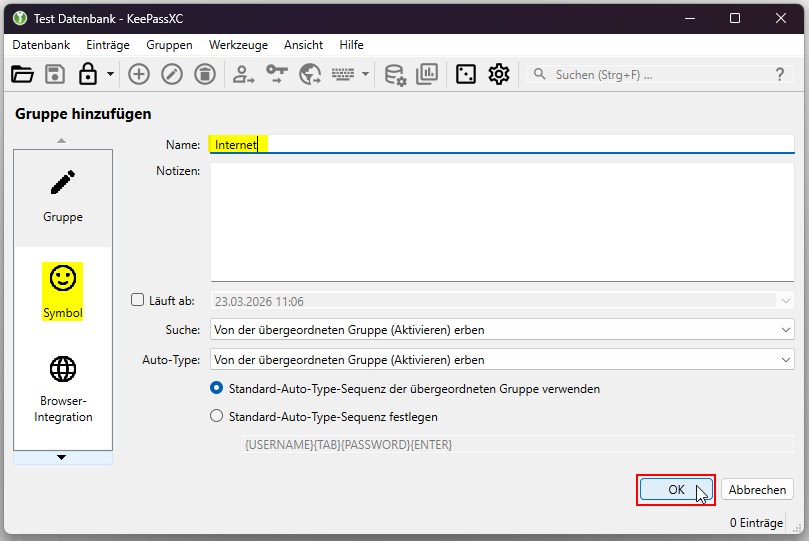The width and height of the screenshot is (809, 541).
Task: Lock the database with the padlock icon
Action: tap(88, 74)
